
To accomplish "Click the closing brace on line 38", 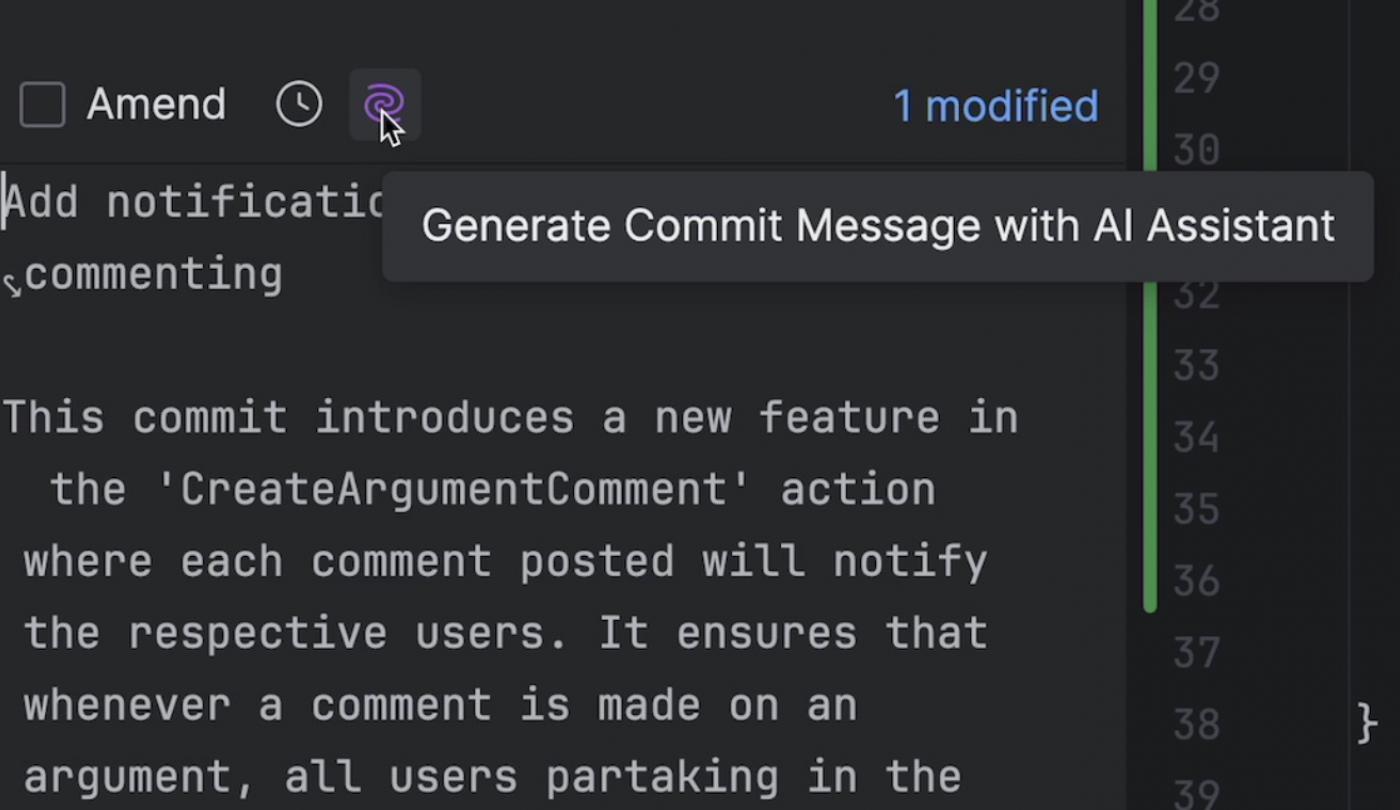I will coord(1367,724).
